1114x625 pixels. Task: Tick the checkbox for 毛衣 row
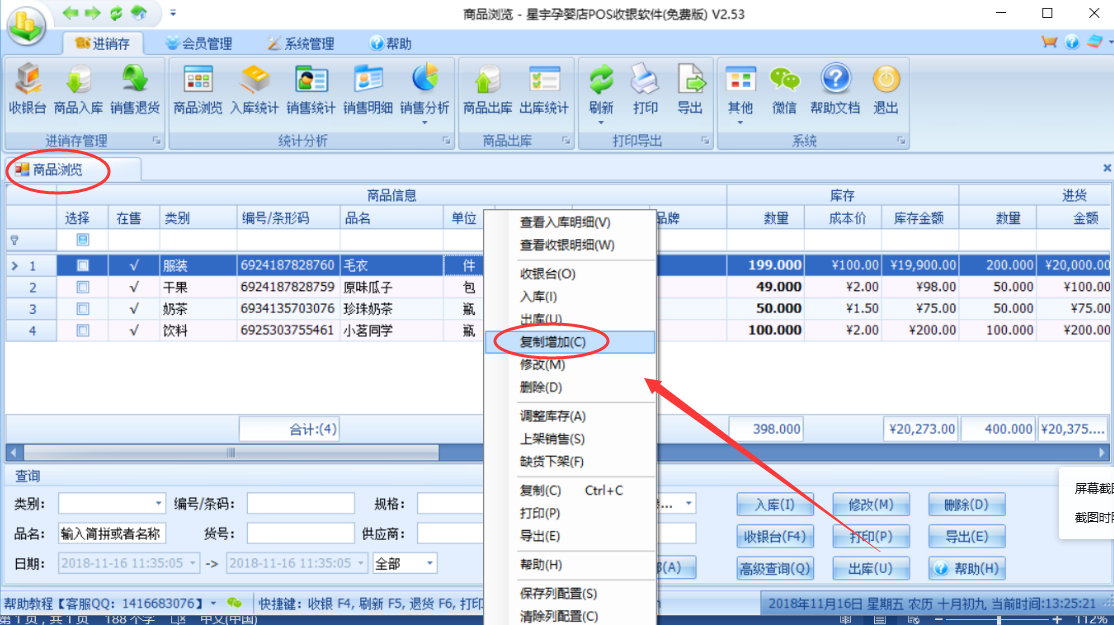(82, 266)
